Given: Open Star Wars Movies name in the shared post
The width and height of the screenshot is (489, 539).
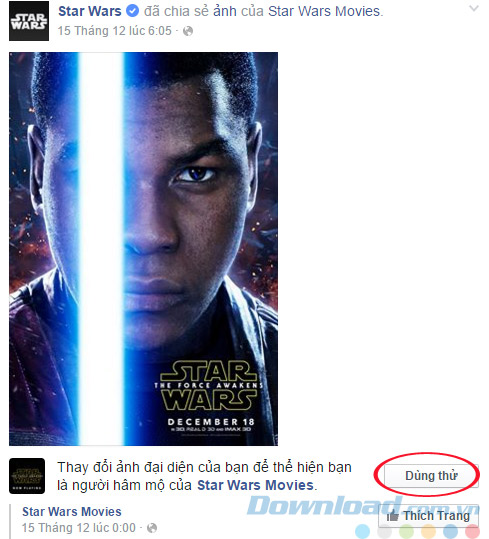Looking at the screenshot, I should [x=72, y=512].
